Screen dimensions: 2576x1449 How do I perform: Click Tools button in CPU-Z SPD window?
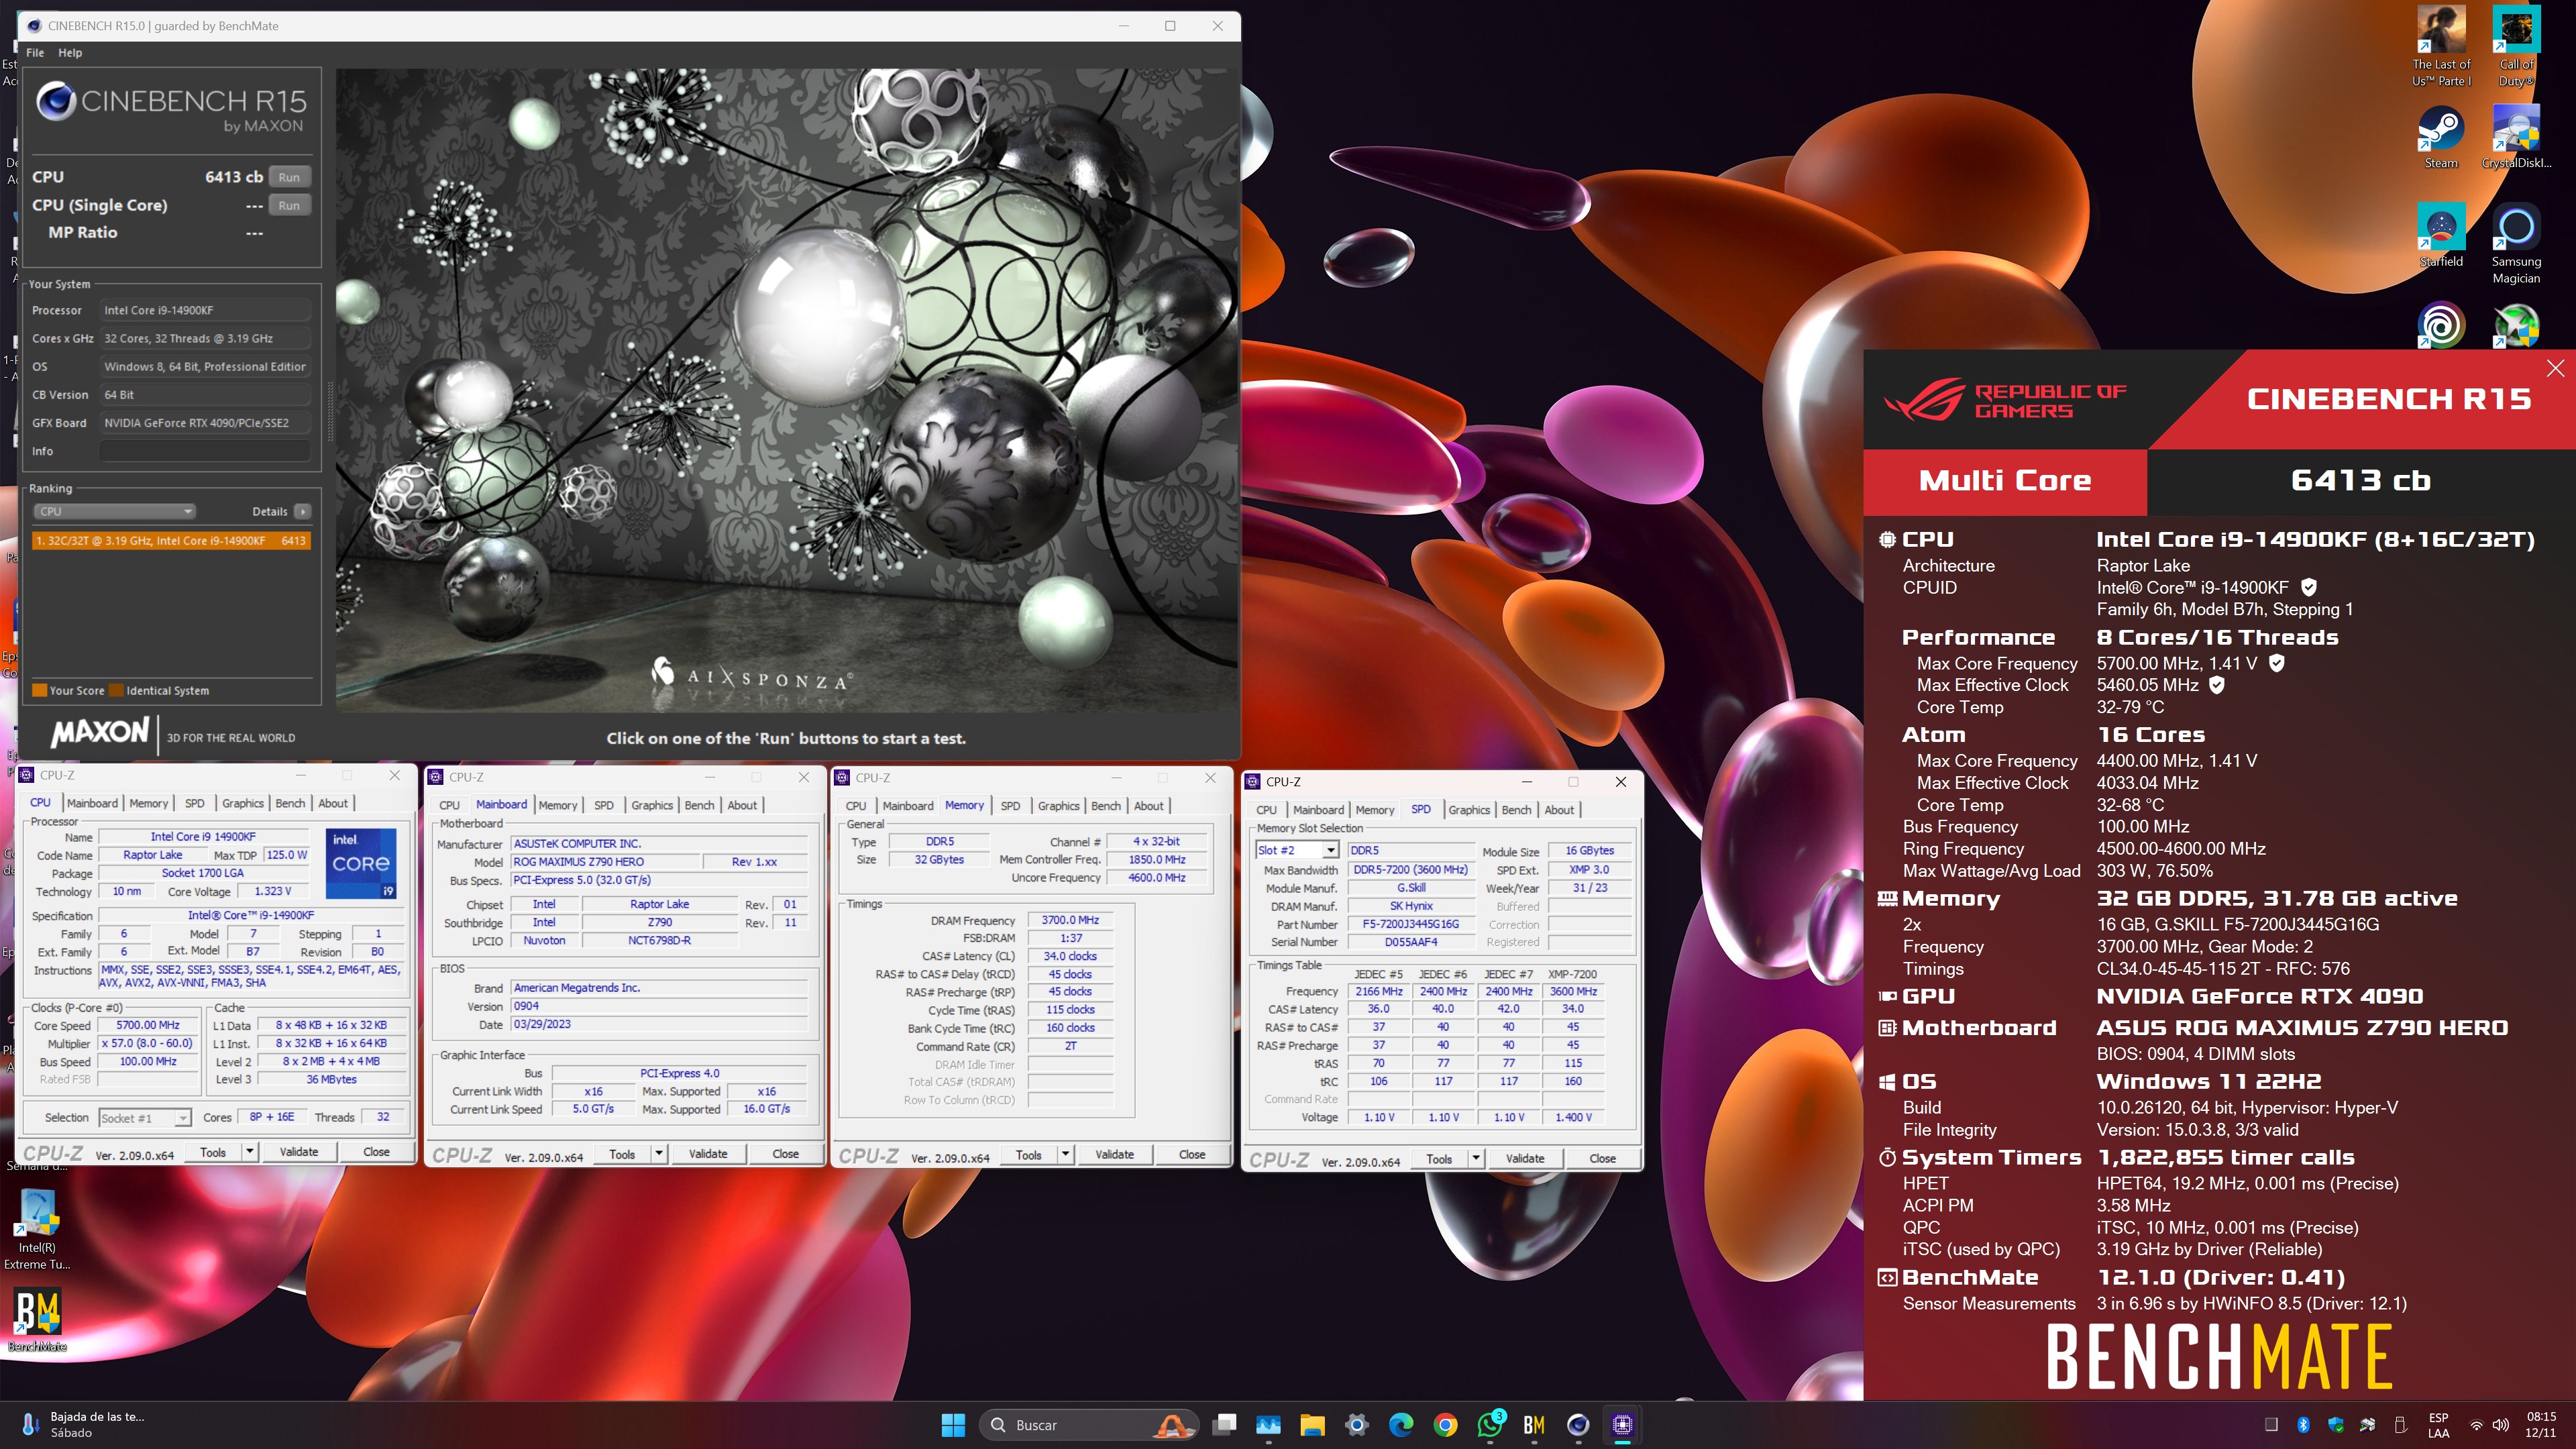click(x=1439, y=1158)
